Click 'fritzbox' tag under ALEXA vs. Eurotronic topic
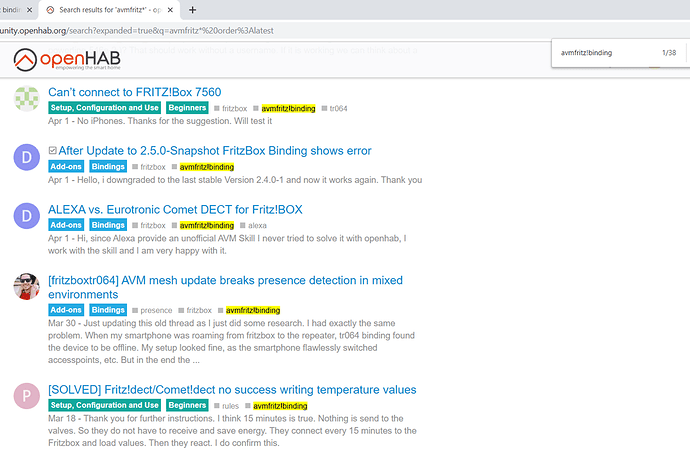The height and width of the screenshot is (454, 690). click(153, 226)
